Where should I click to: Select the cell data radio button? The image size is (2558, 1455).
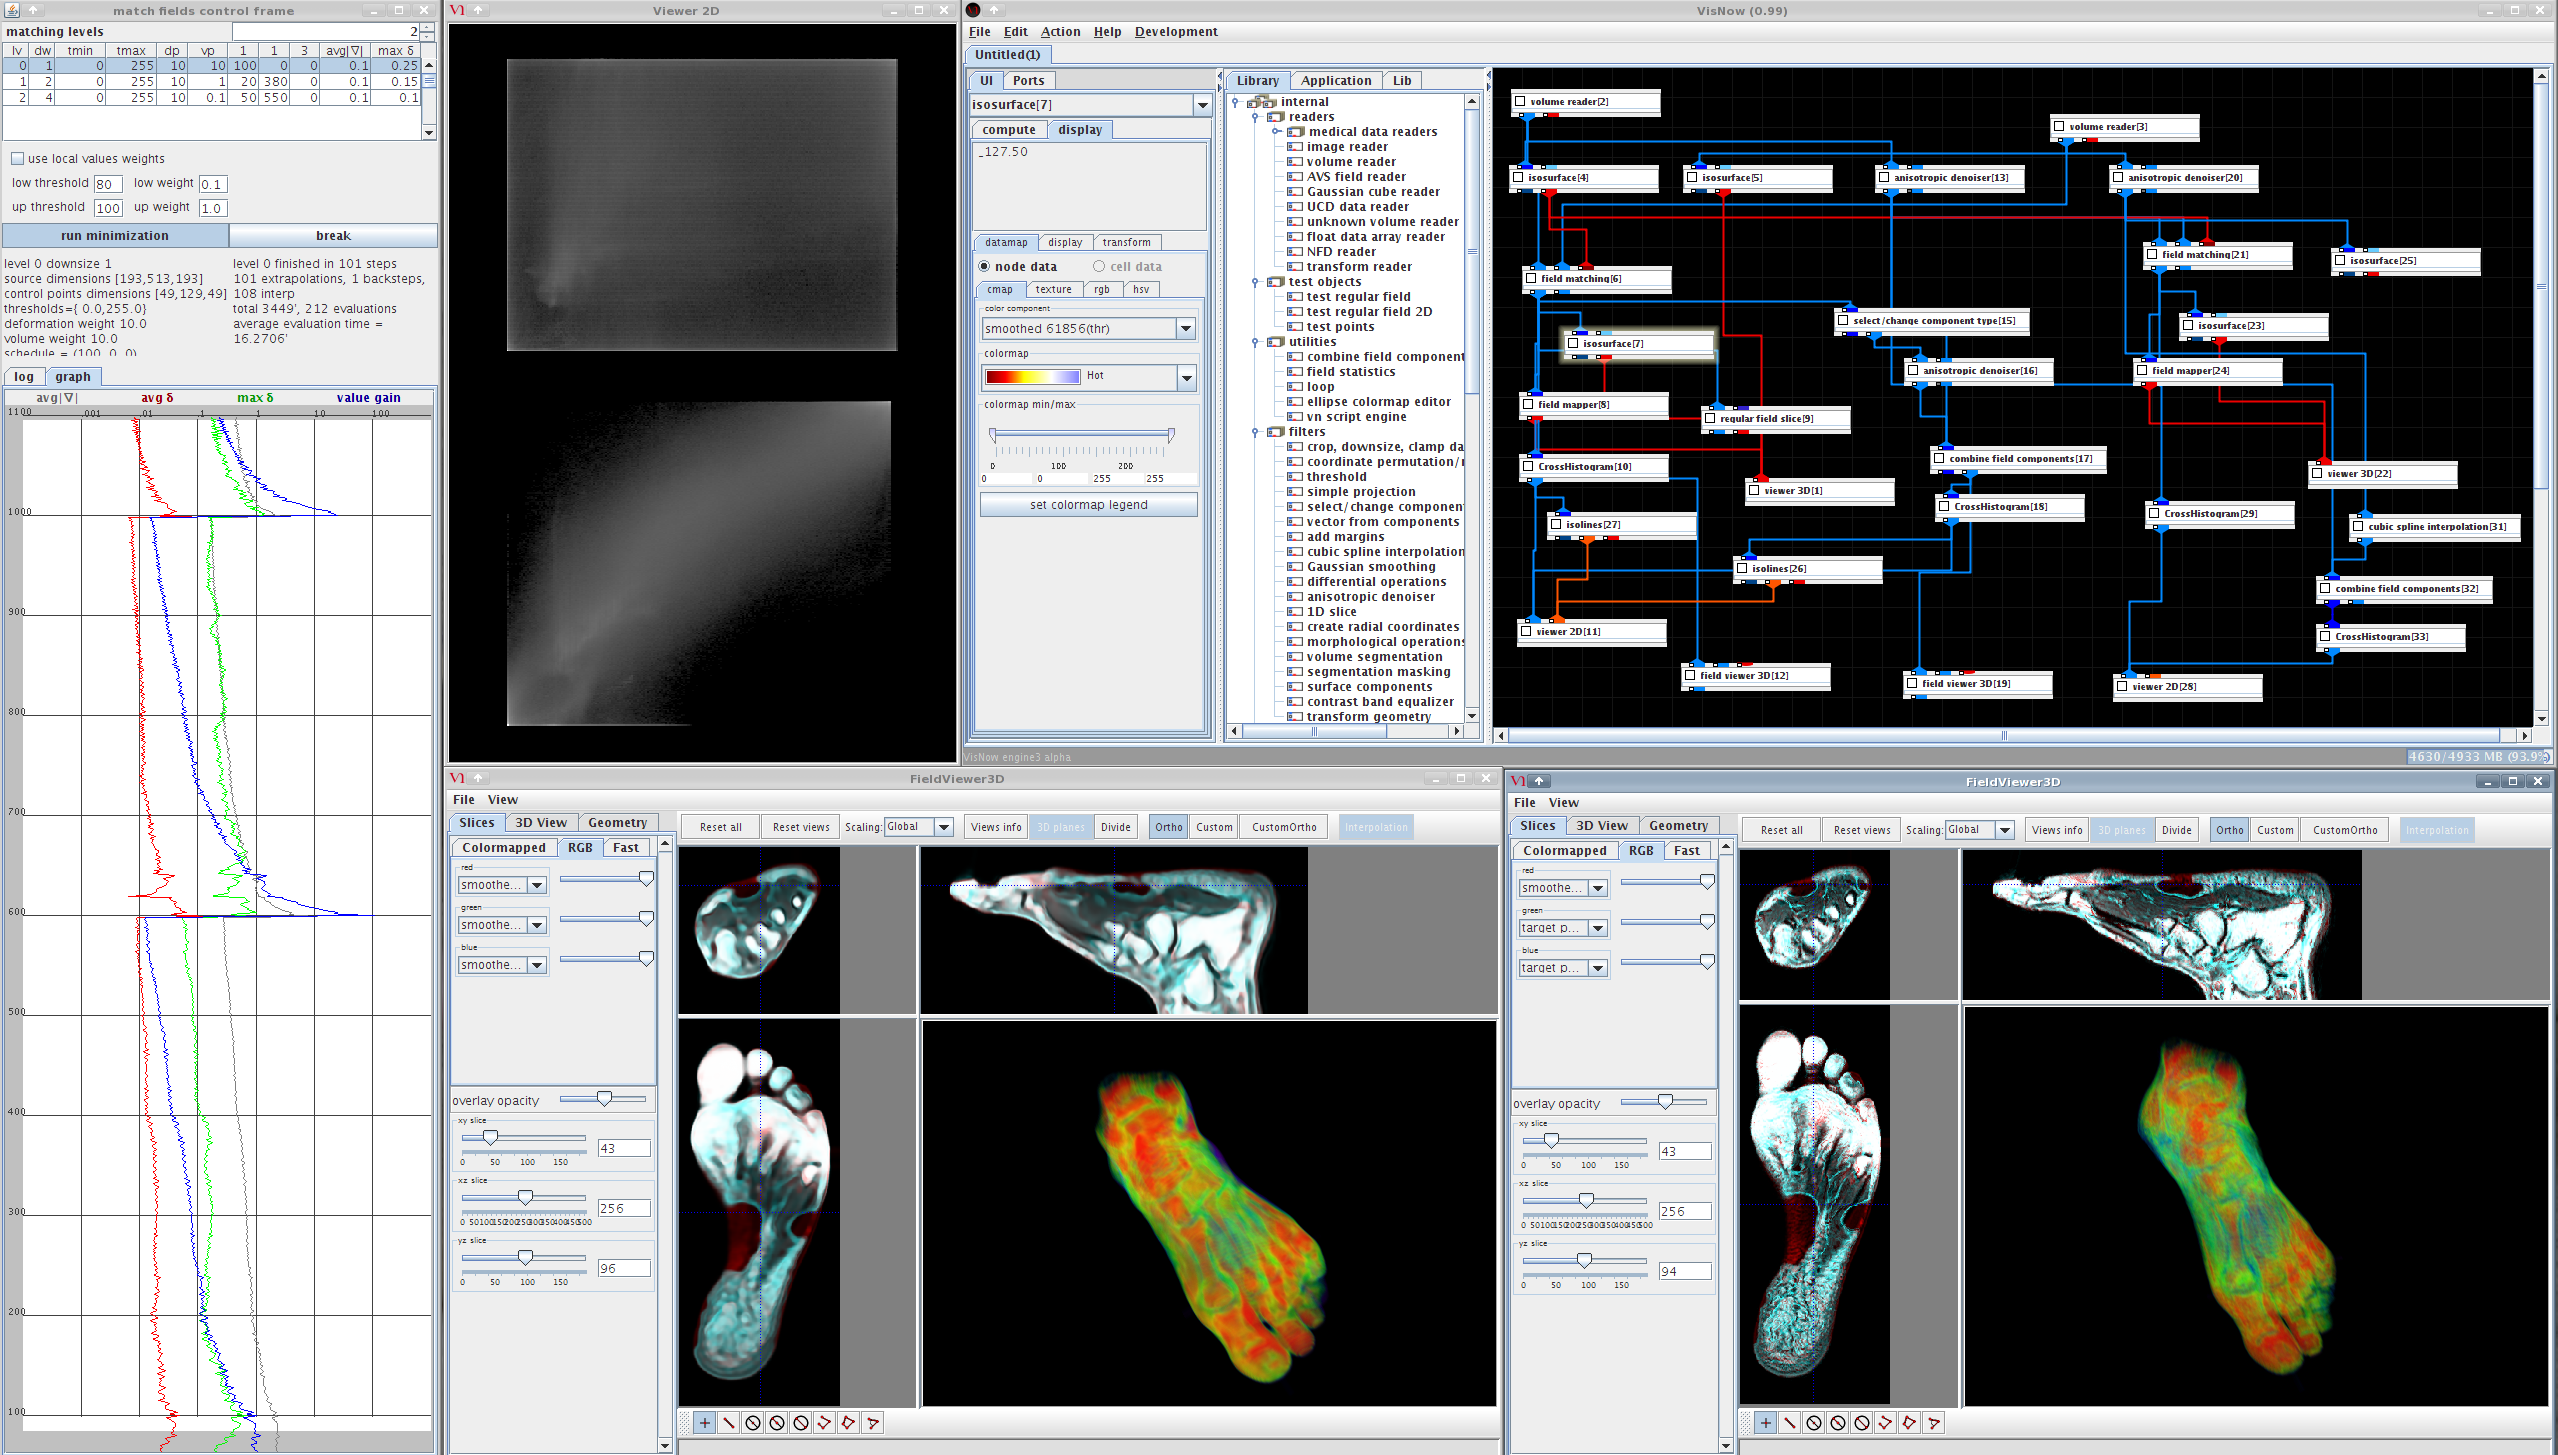[x=1099, y=267]
